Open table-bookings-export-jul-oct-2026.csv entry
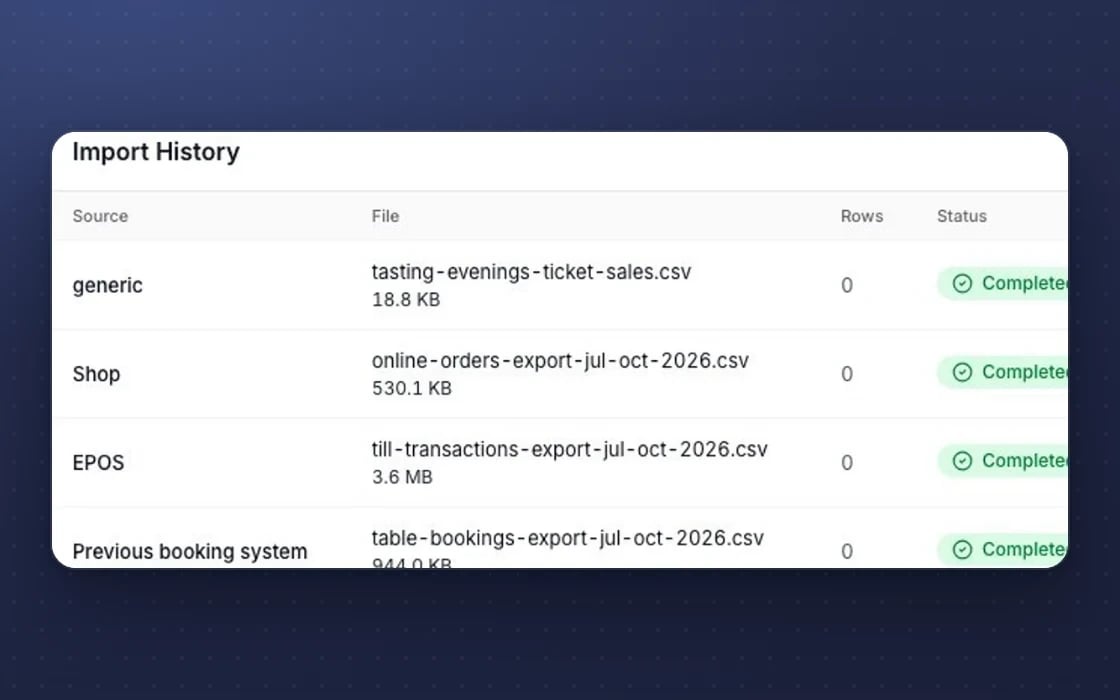Screen dimensions: 1120x700 pos(568,538)
